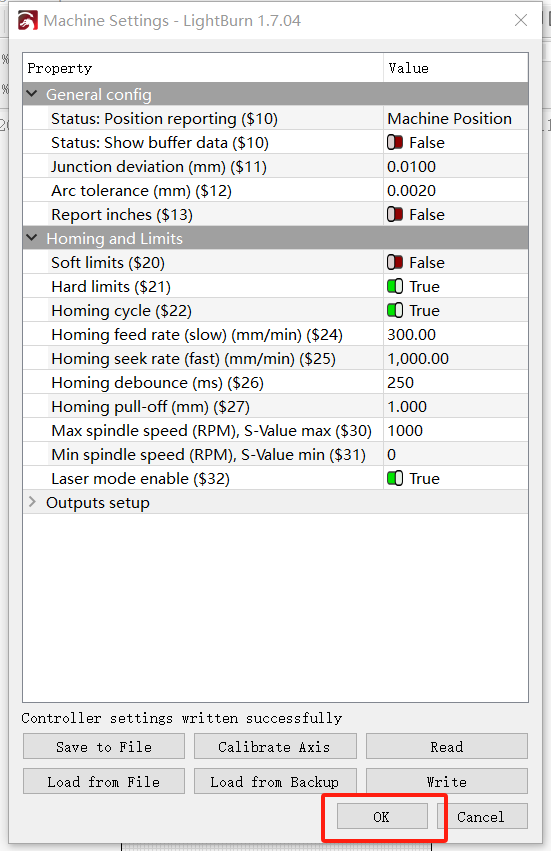551x851 pixels.
Task: Click the Calibrate Axis button
Action: pos(275,747)
